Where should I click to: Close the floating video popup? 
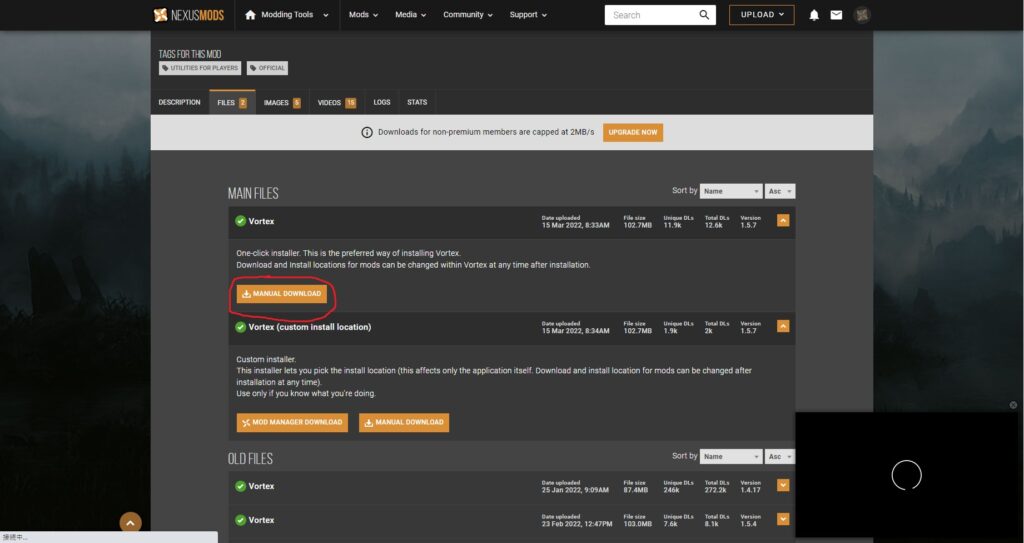coord(1013,405)
